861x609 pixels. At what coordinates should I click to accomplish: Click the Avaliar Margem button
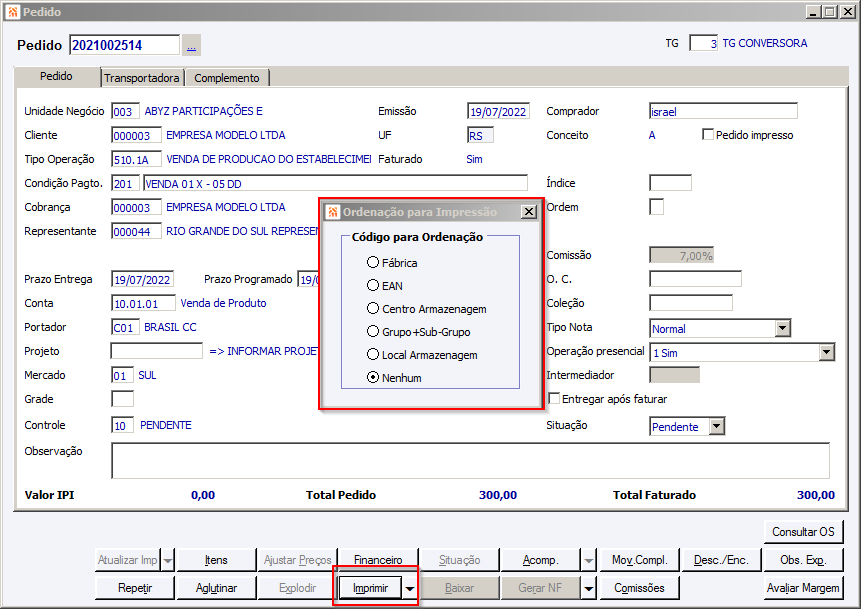[803, 588]
